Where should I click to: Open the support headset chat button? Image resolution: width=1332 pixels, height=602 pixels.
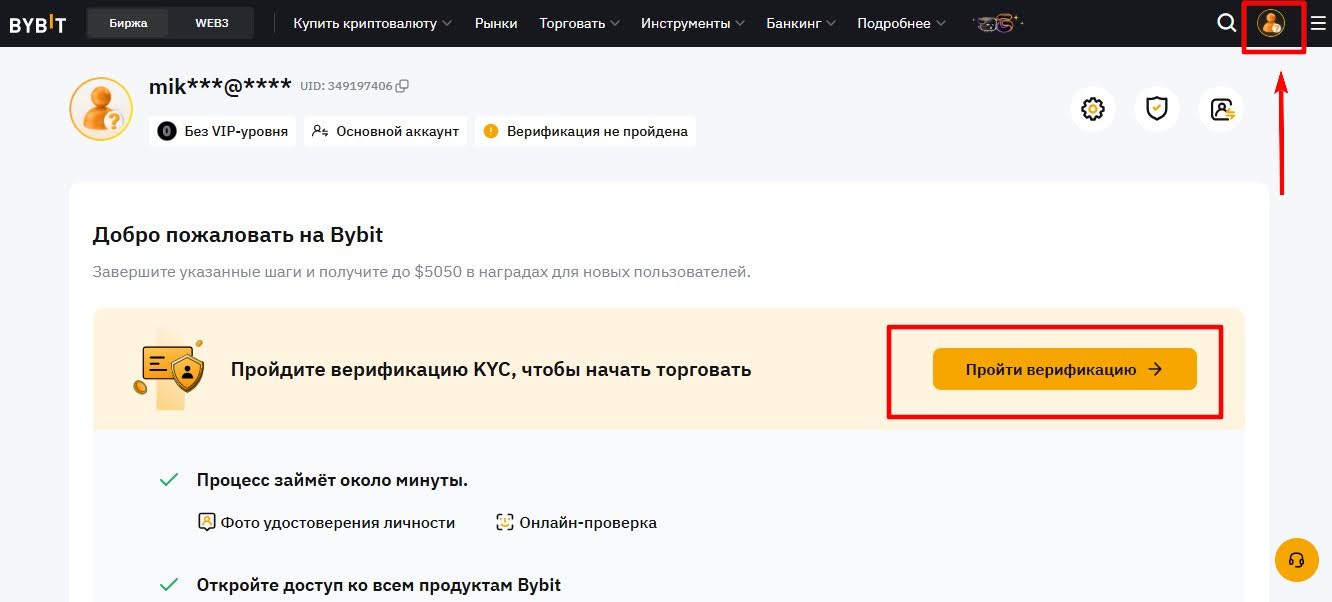click(x=1297, y=560)
